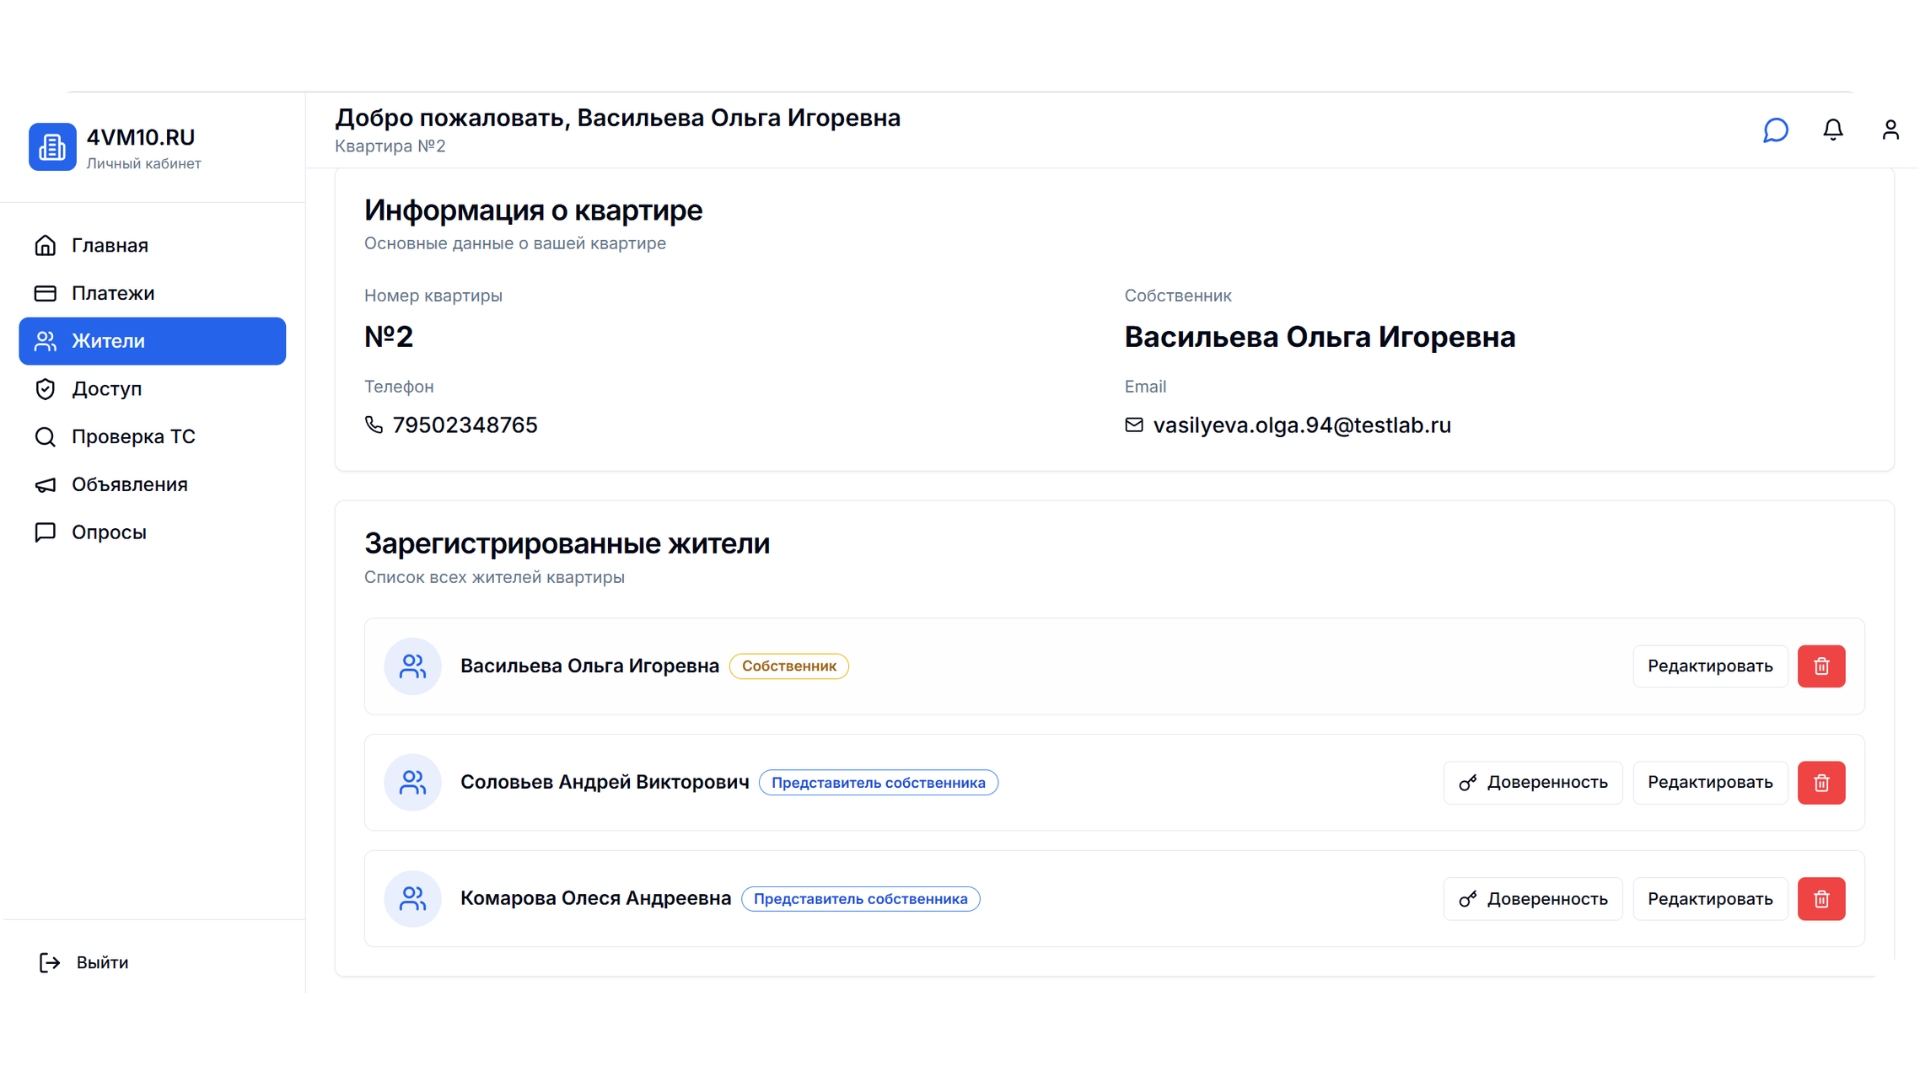The height and width of the screenshot is (1080, 1920).
Task: Delete resident Васильева Ольга with the trash button
Action: point(1821,666)
